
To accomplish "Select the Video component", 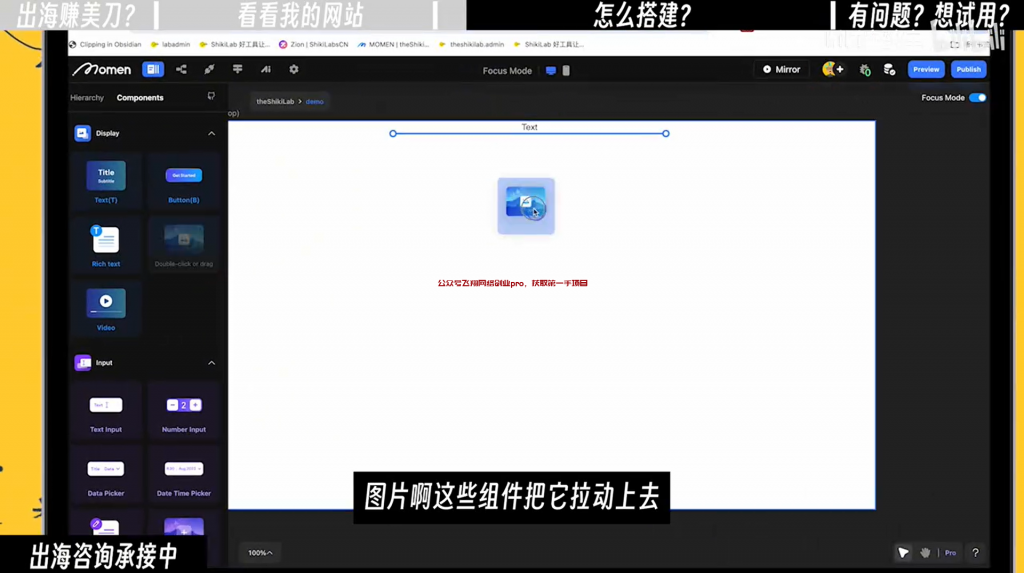I will coord(106,309).
